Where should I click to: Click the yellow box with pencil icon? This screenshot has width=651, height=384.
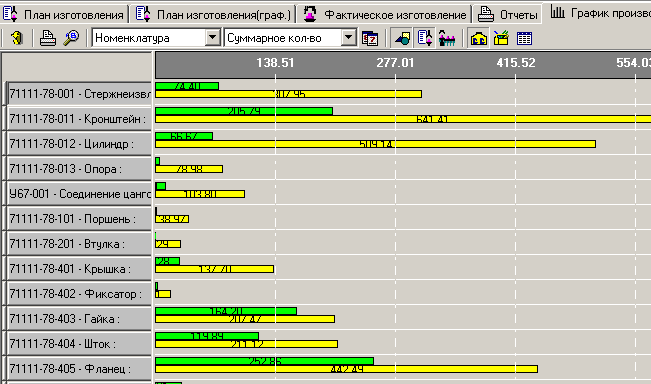coord(502,38)
